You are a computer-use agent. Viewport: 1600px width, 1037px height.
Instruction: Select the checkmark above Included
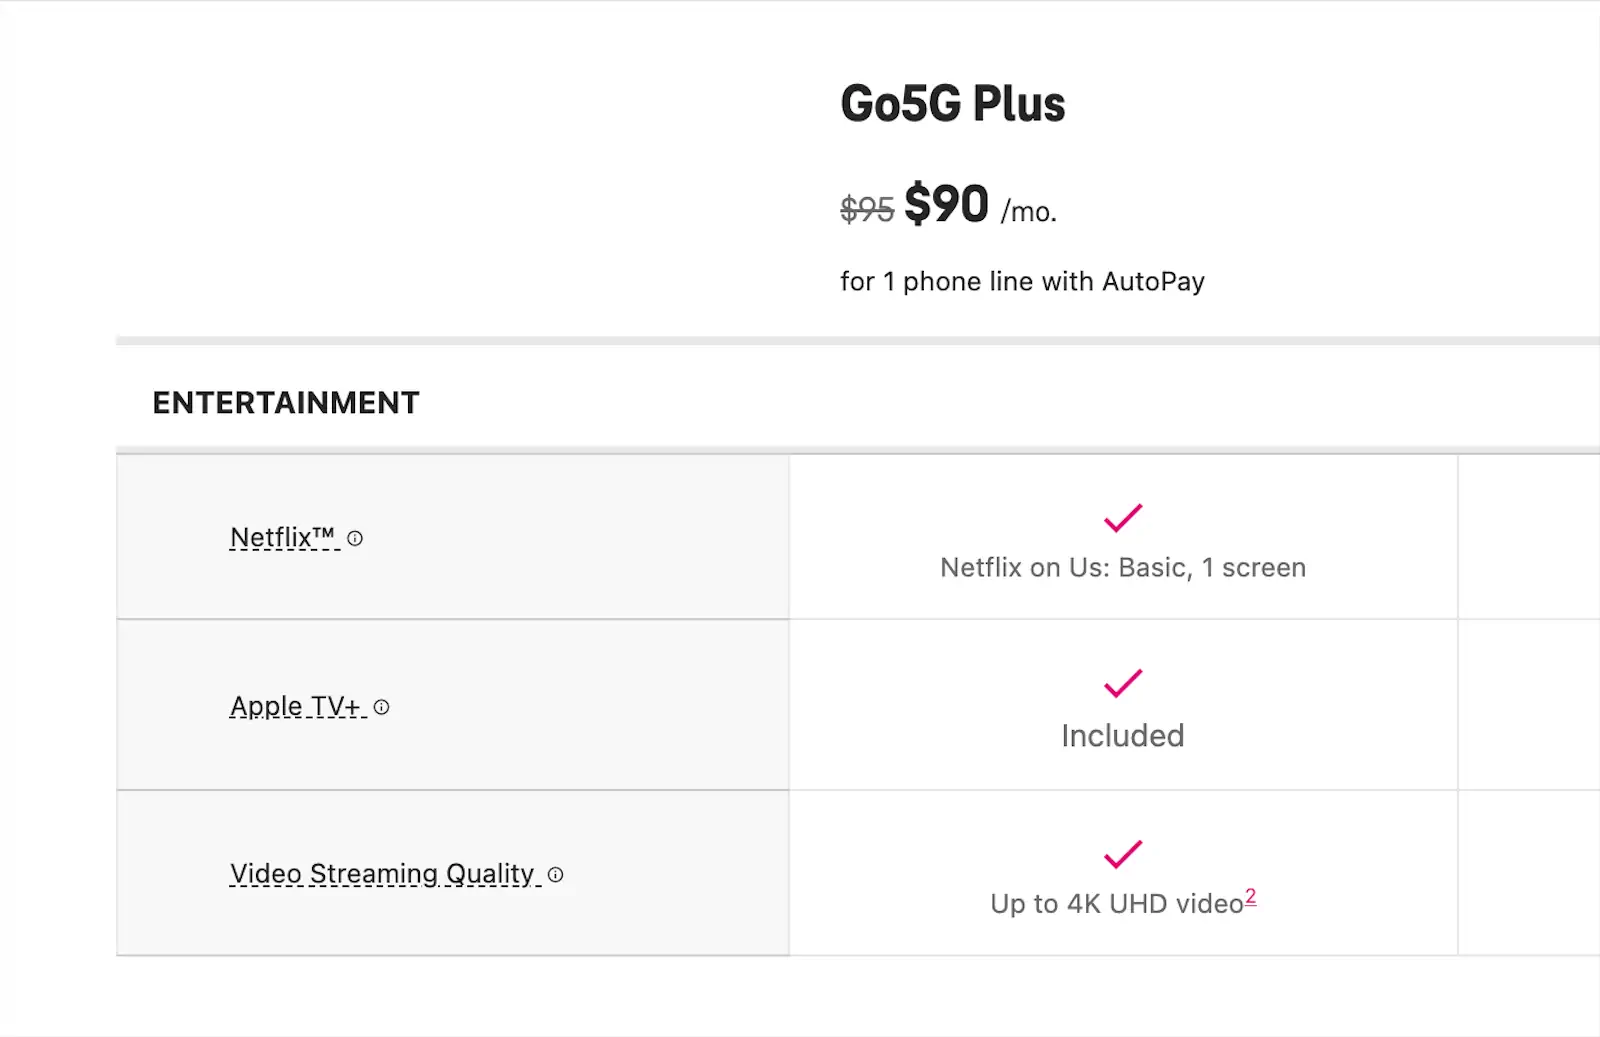point(1123,686)
